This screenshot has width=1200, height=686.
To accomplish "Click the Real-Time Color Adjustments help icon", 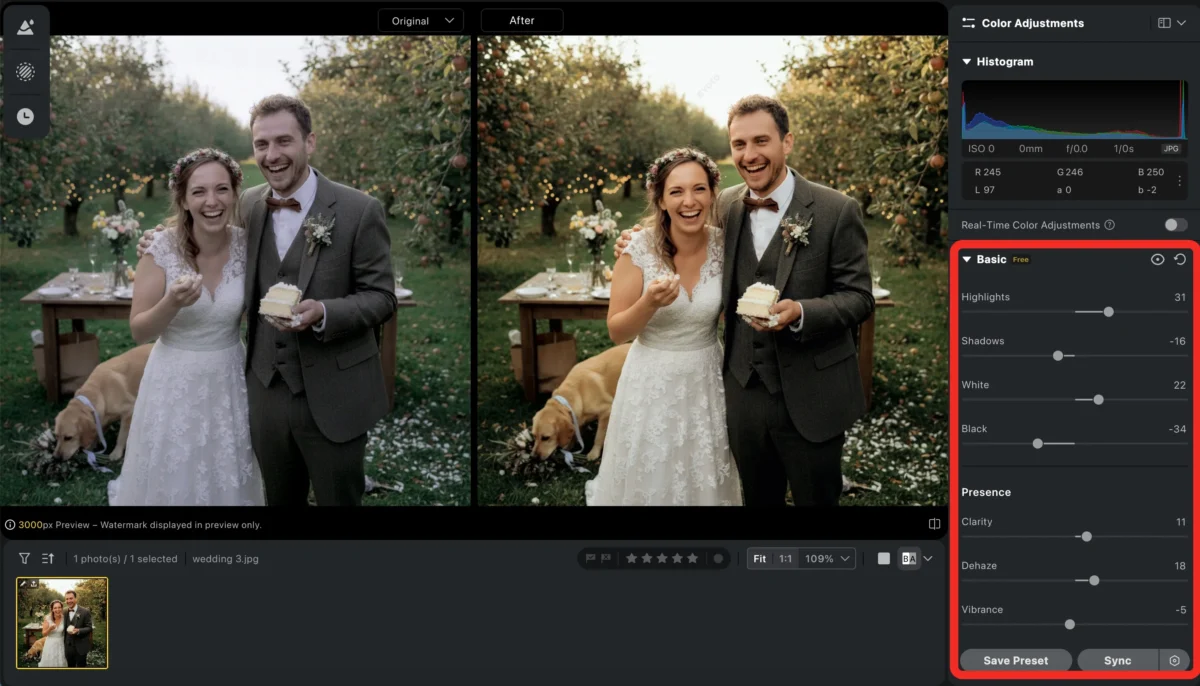I will 1110,226.
